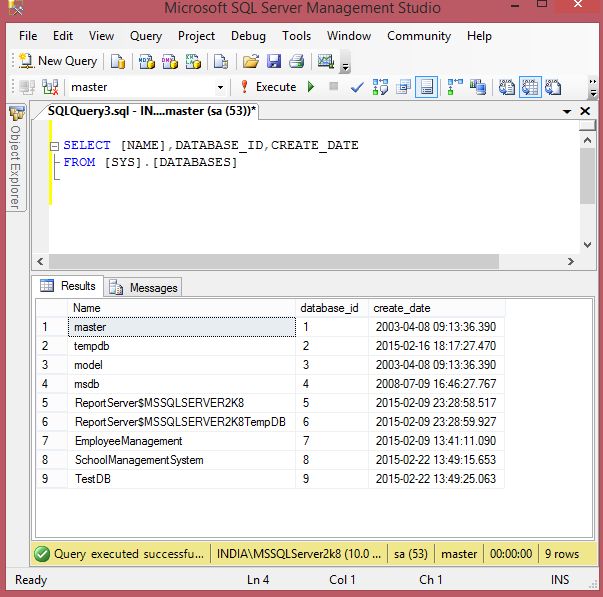Click the 9 rows status bar entry

coord(562,554)
